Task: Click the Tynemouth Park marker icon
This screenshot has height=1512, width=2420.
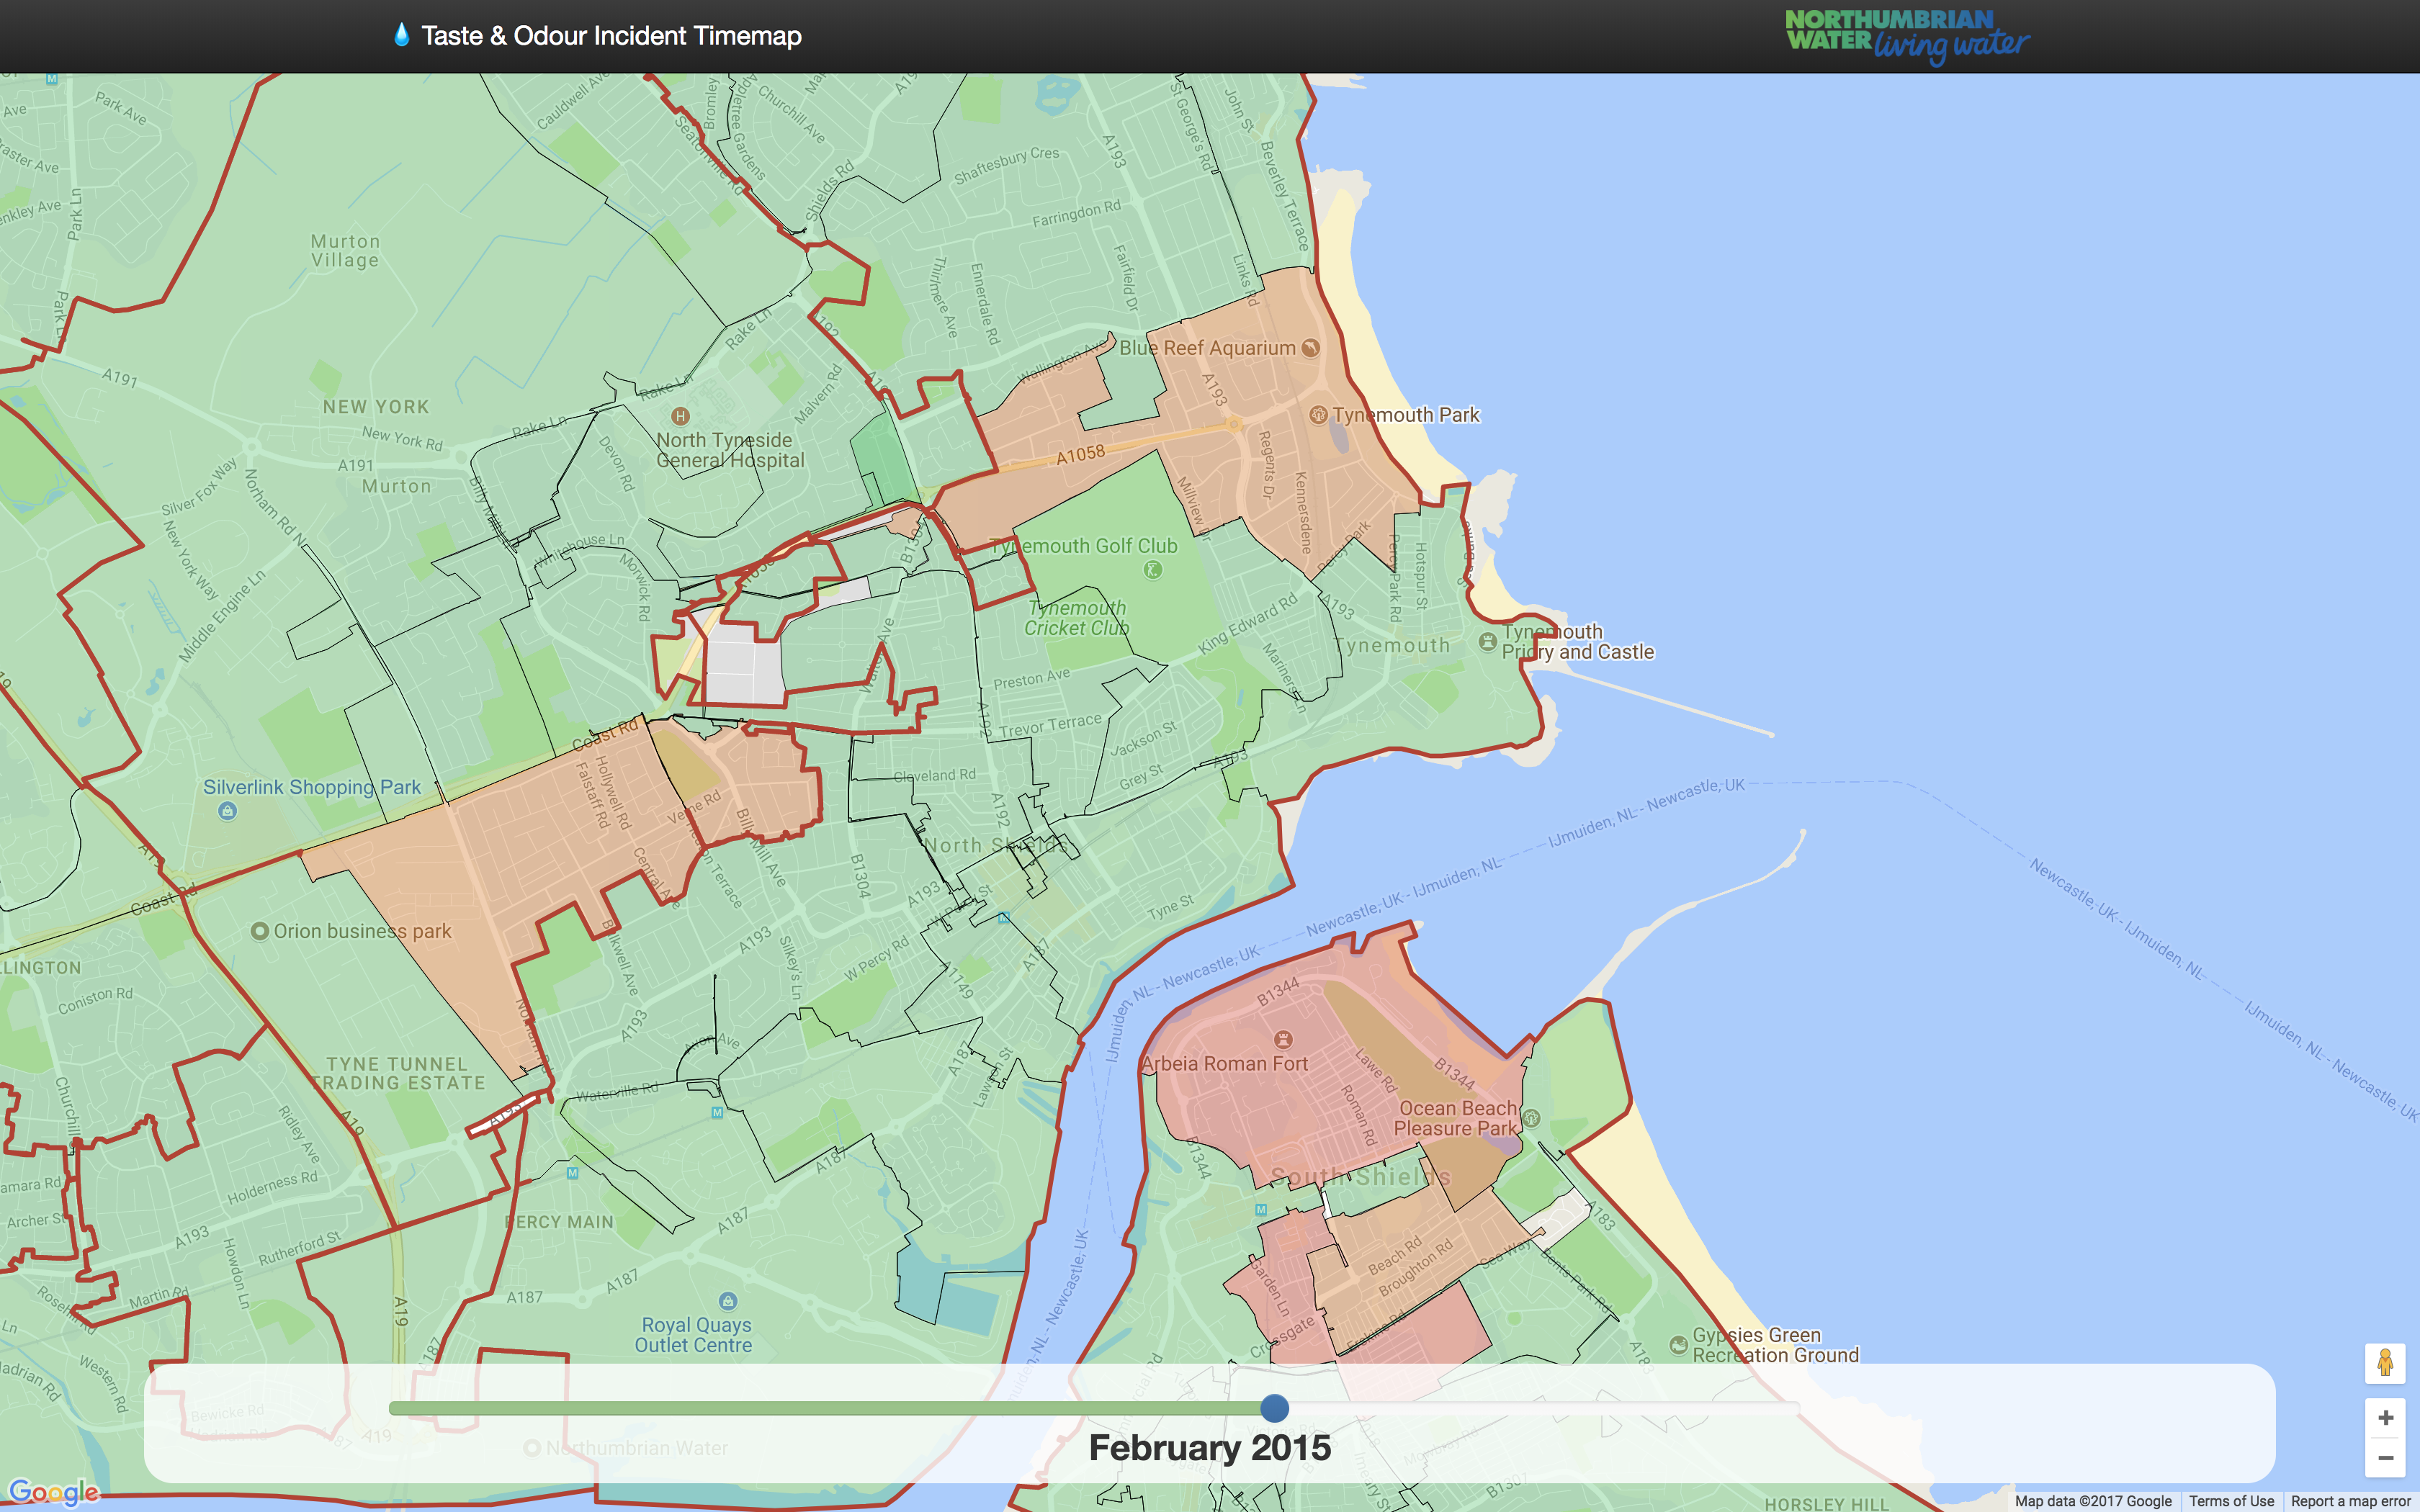Action: coord(1318,414)
